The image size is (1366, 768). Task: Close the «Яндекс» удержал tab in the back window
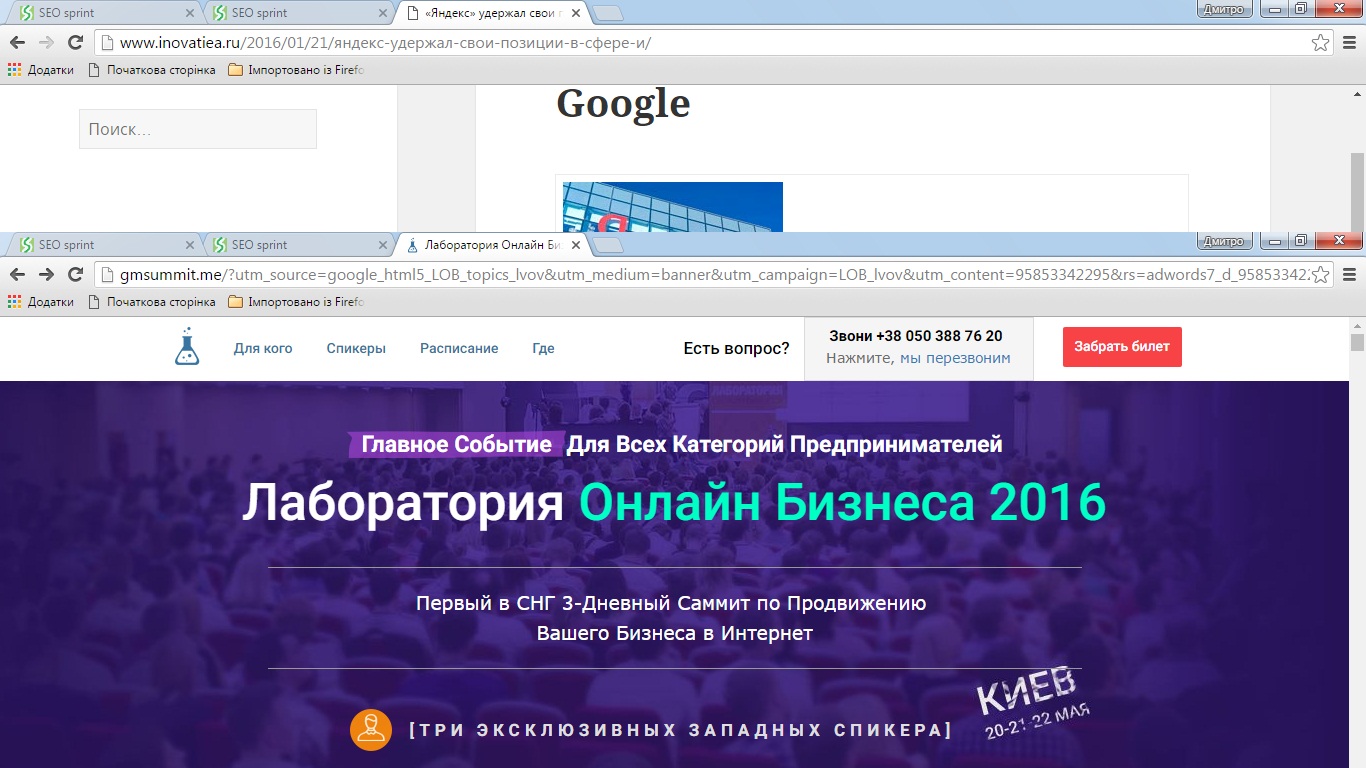575,13
